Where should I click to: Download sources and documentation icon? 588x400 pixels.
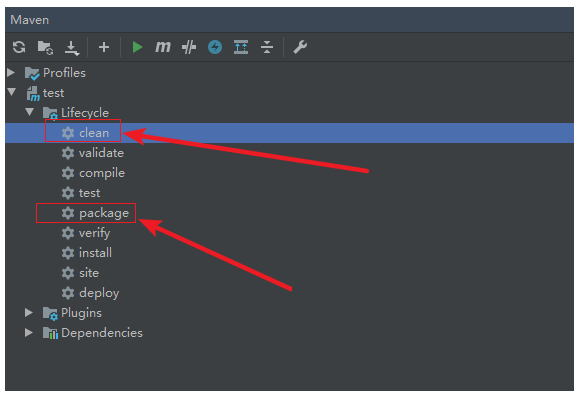tap(72, 48)
